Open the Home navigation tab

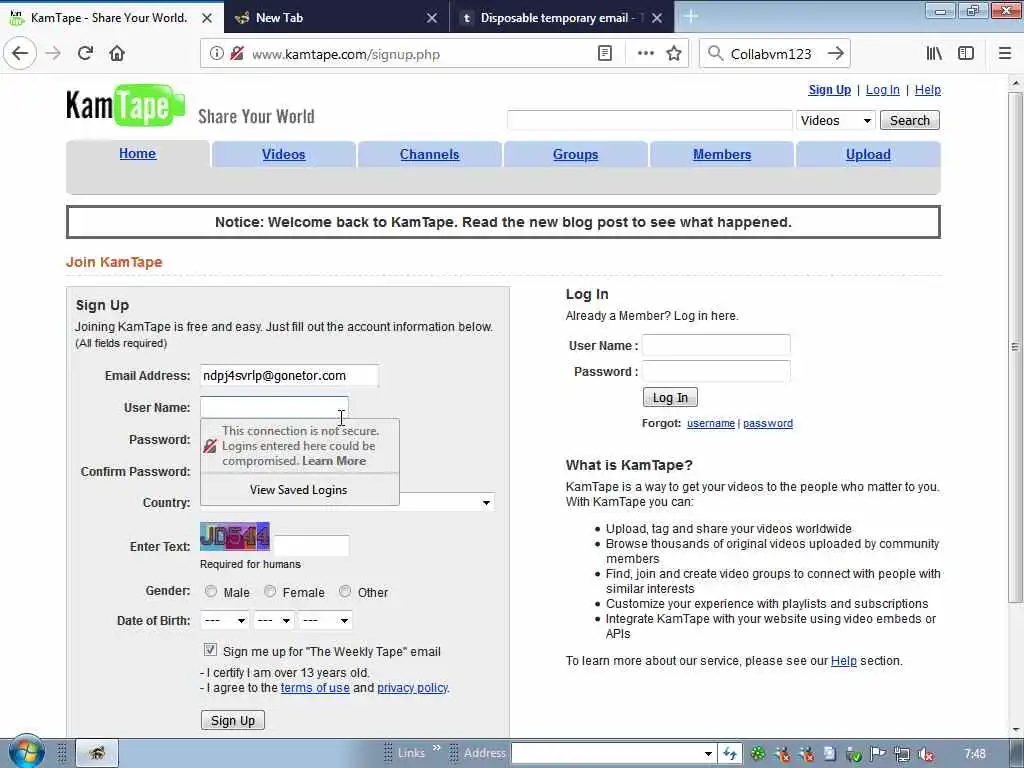(x=137, y=153)
